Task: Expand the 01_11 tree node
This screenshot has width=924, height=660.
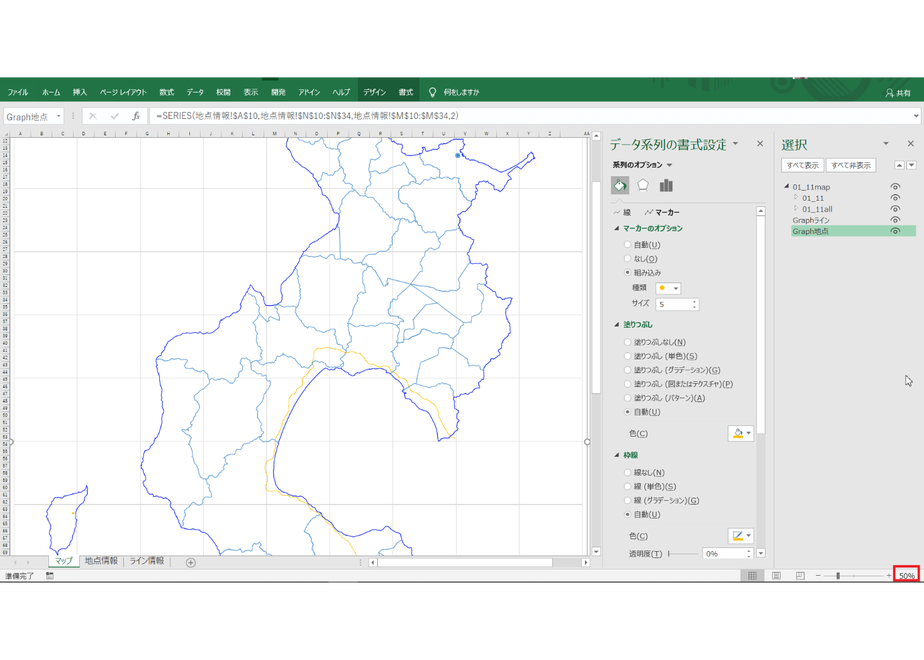Action: (796, 197)
